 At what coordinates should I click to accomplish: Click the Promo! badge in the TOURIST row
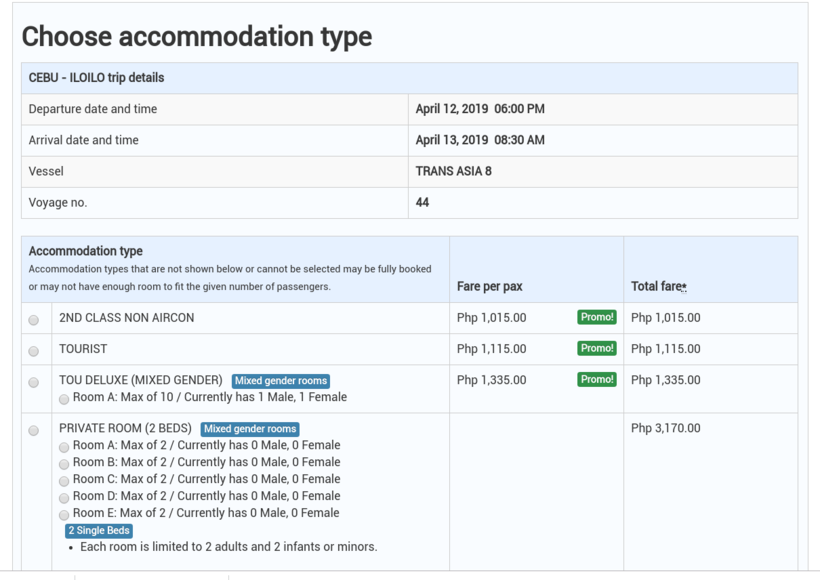pyautogui.click(x=596, y=348)
